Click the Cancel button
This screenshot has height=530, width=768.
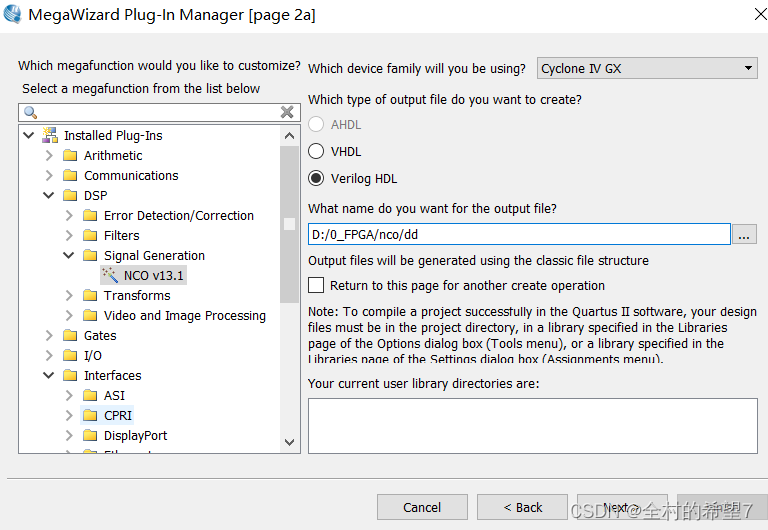click(x=422, y=507)
